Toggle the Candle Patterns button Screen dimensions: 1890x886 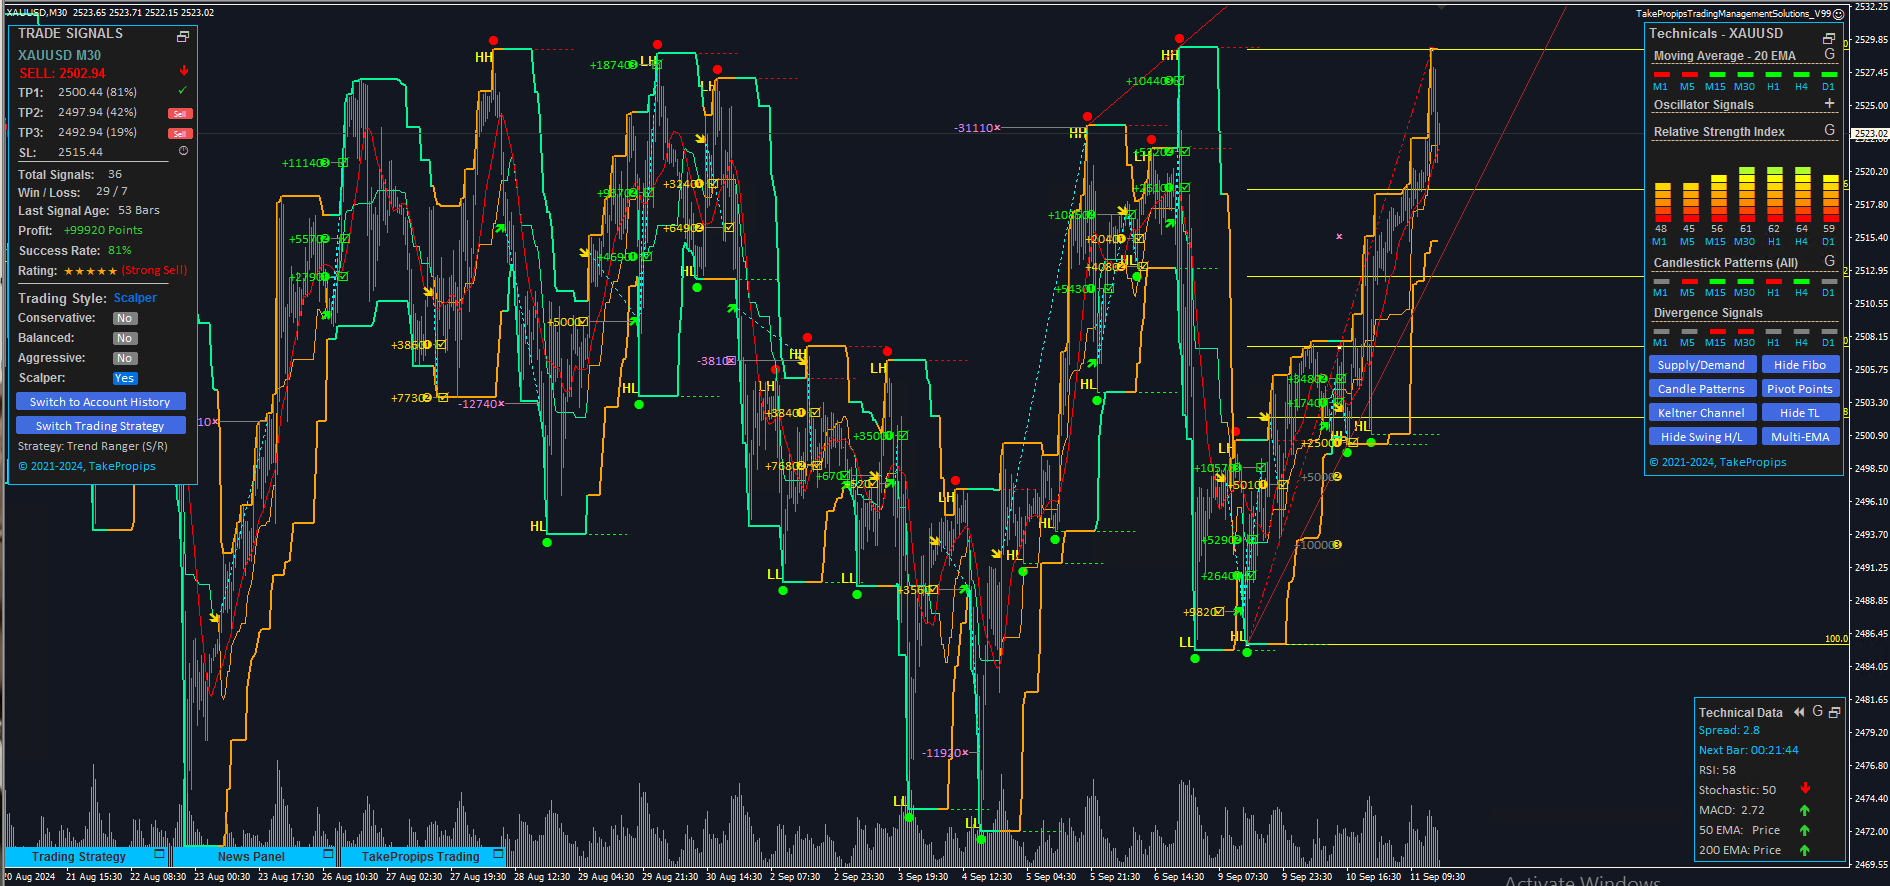(1701, 389)
